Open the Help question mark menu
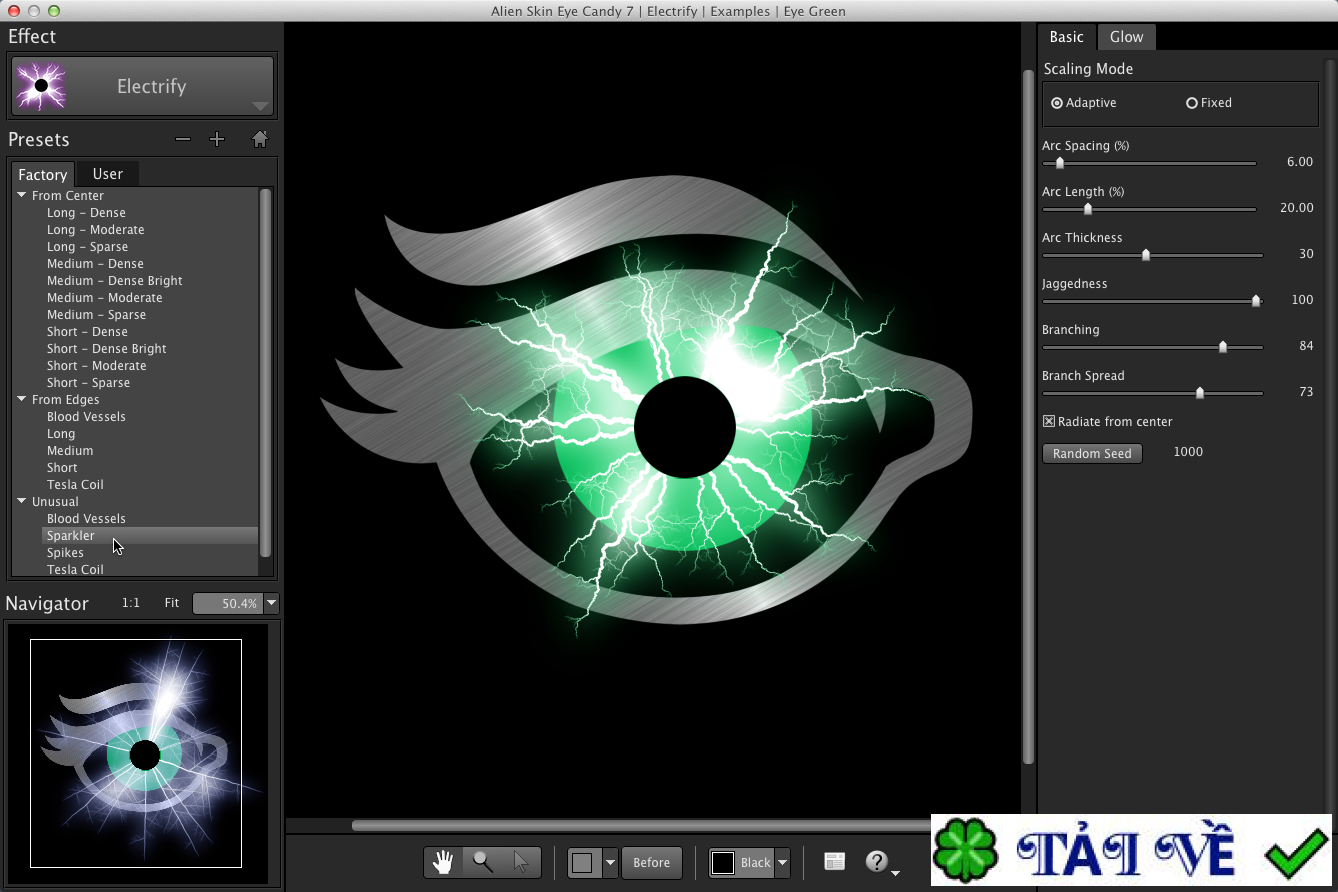Viewport: 1338px width, 892px height. pyautogui.click(x=875, y=861)
